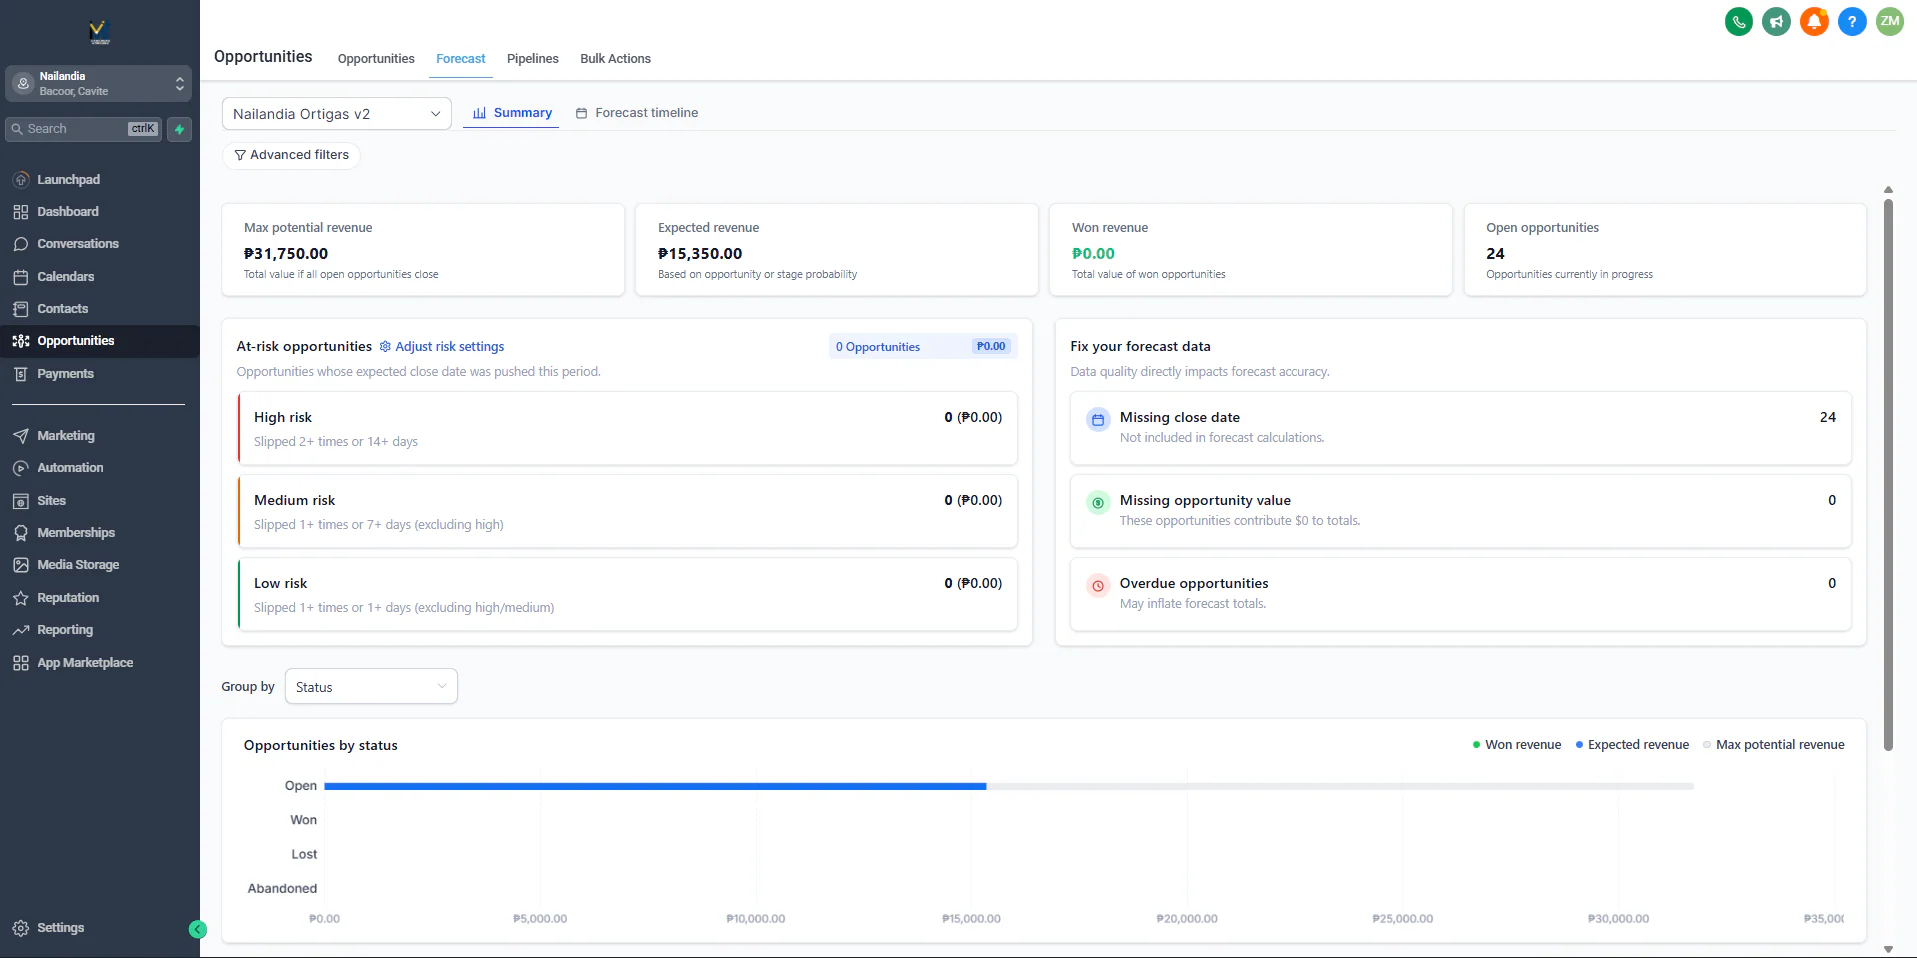This screenshot has width=1917, height=958.
Task: Click the blue help question mark icon
Action: click(x=1852, y=21)
